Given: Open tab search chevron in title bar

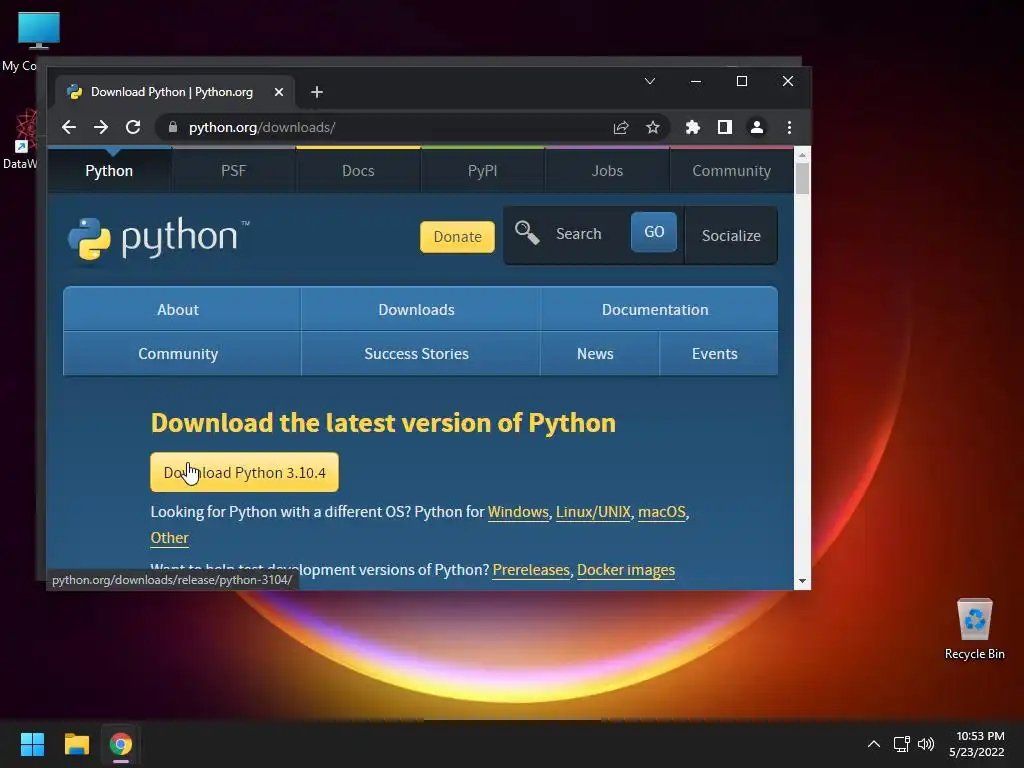Looking at the screenshot, I should pyautogui.click(x=650, y=81).
